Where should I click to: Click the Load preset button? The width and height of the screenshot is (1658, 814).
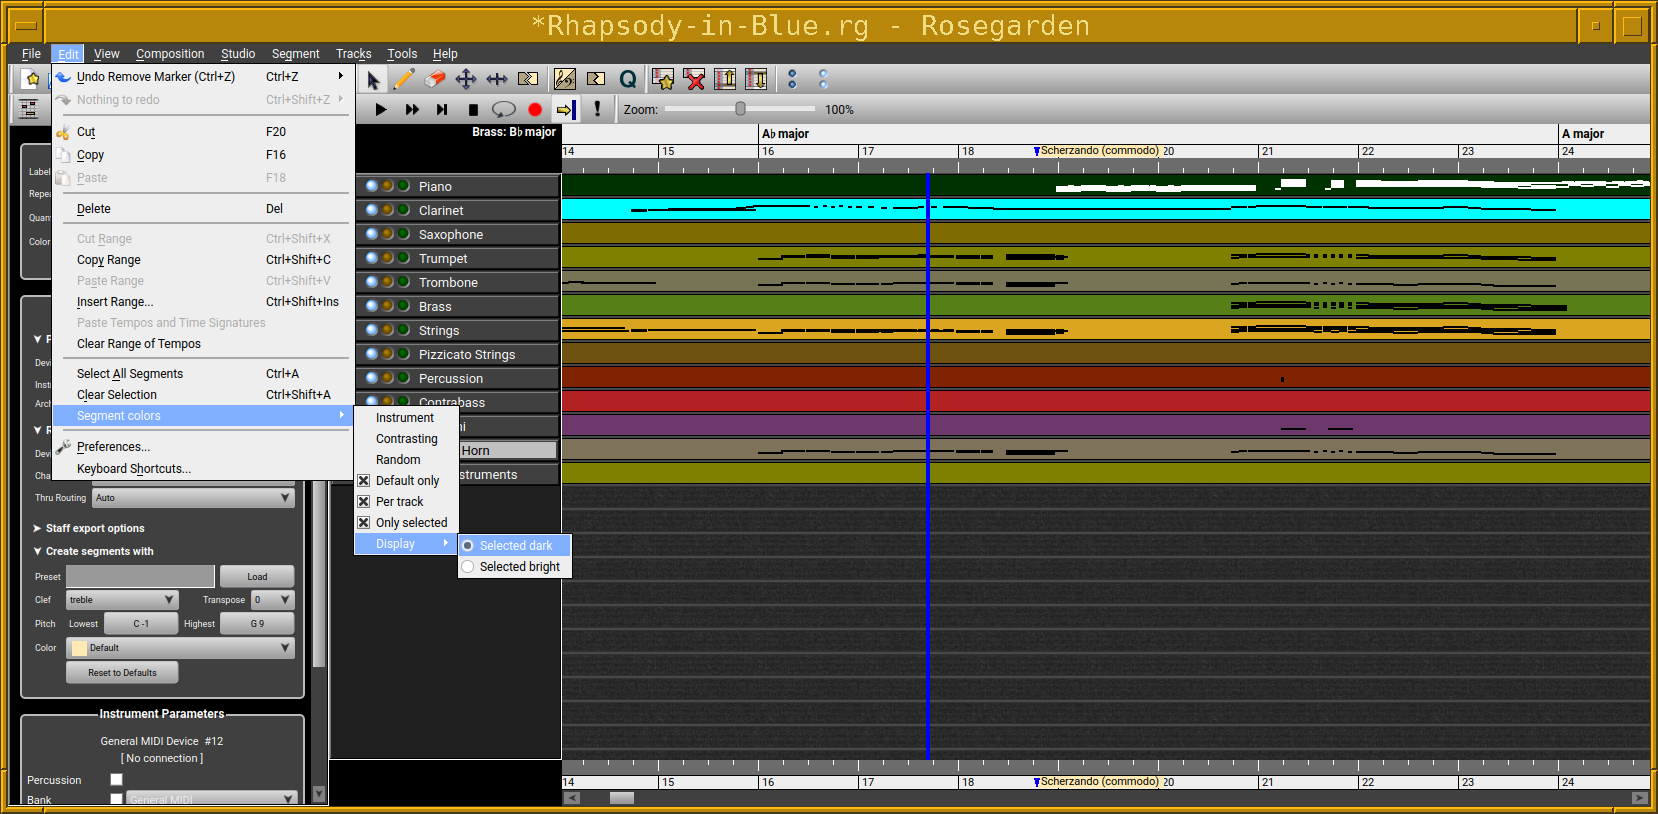257,576
